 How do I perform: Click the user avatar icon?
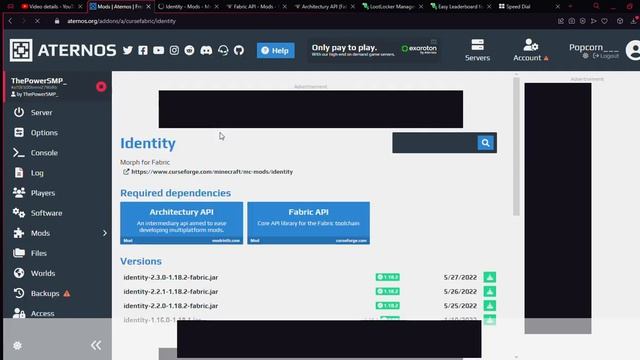tap(633, 50)
